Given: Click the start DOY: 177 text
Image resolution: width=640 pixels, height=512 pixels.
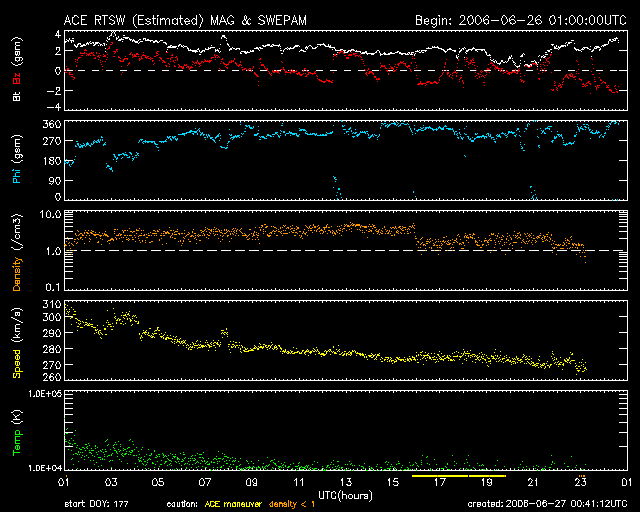Looking at the screenshot, I should point(96,504).
